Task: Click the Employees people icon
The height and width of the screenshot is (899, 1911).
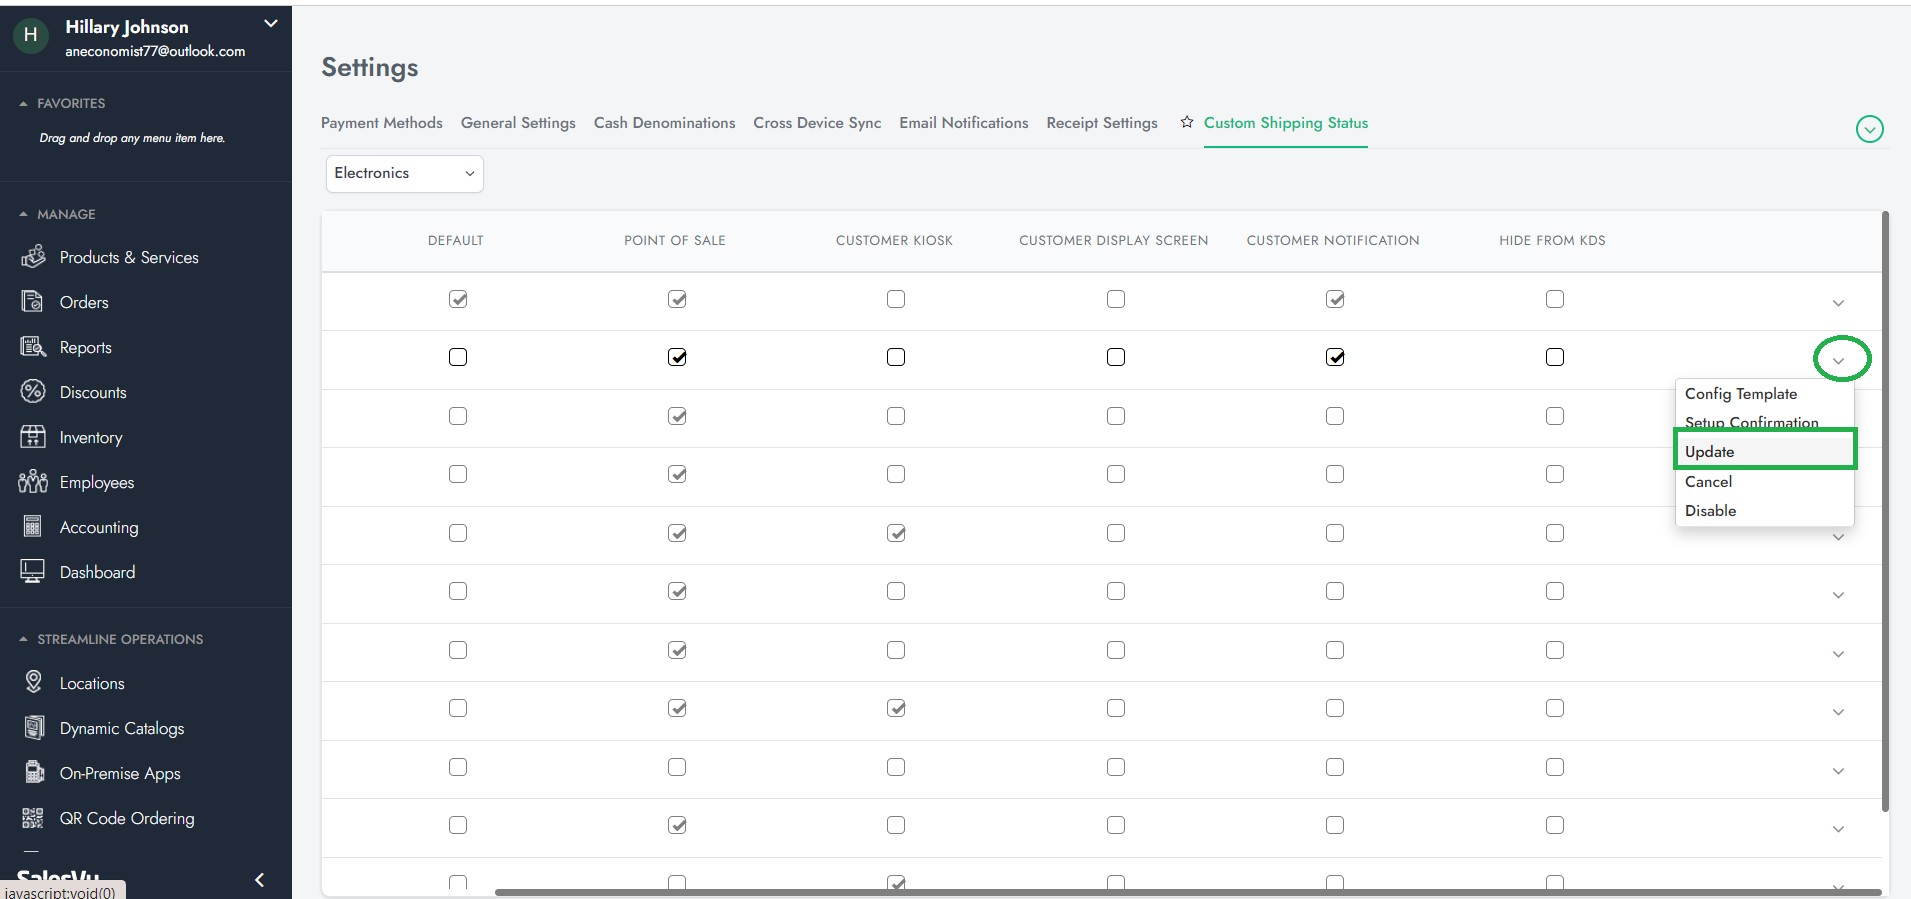Action: pos(33,482)
